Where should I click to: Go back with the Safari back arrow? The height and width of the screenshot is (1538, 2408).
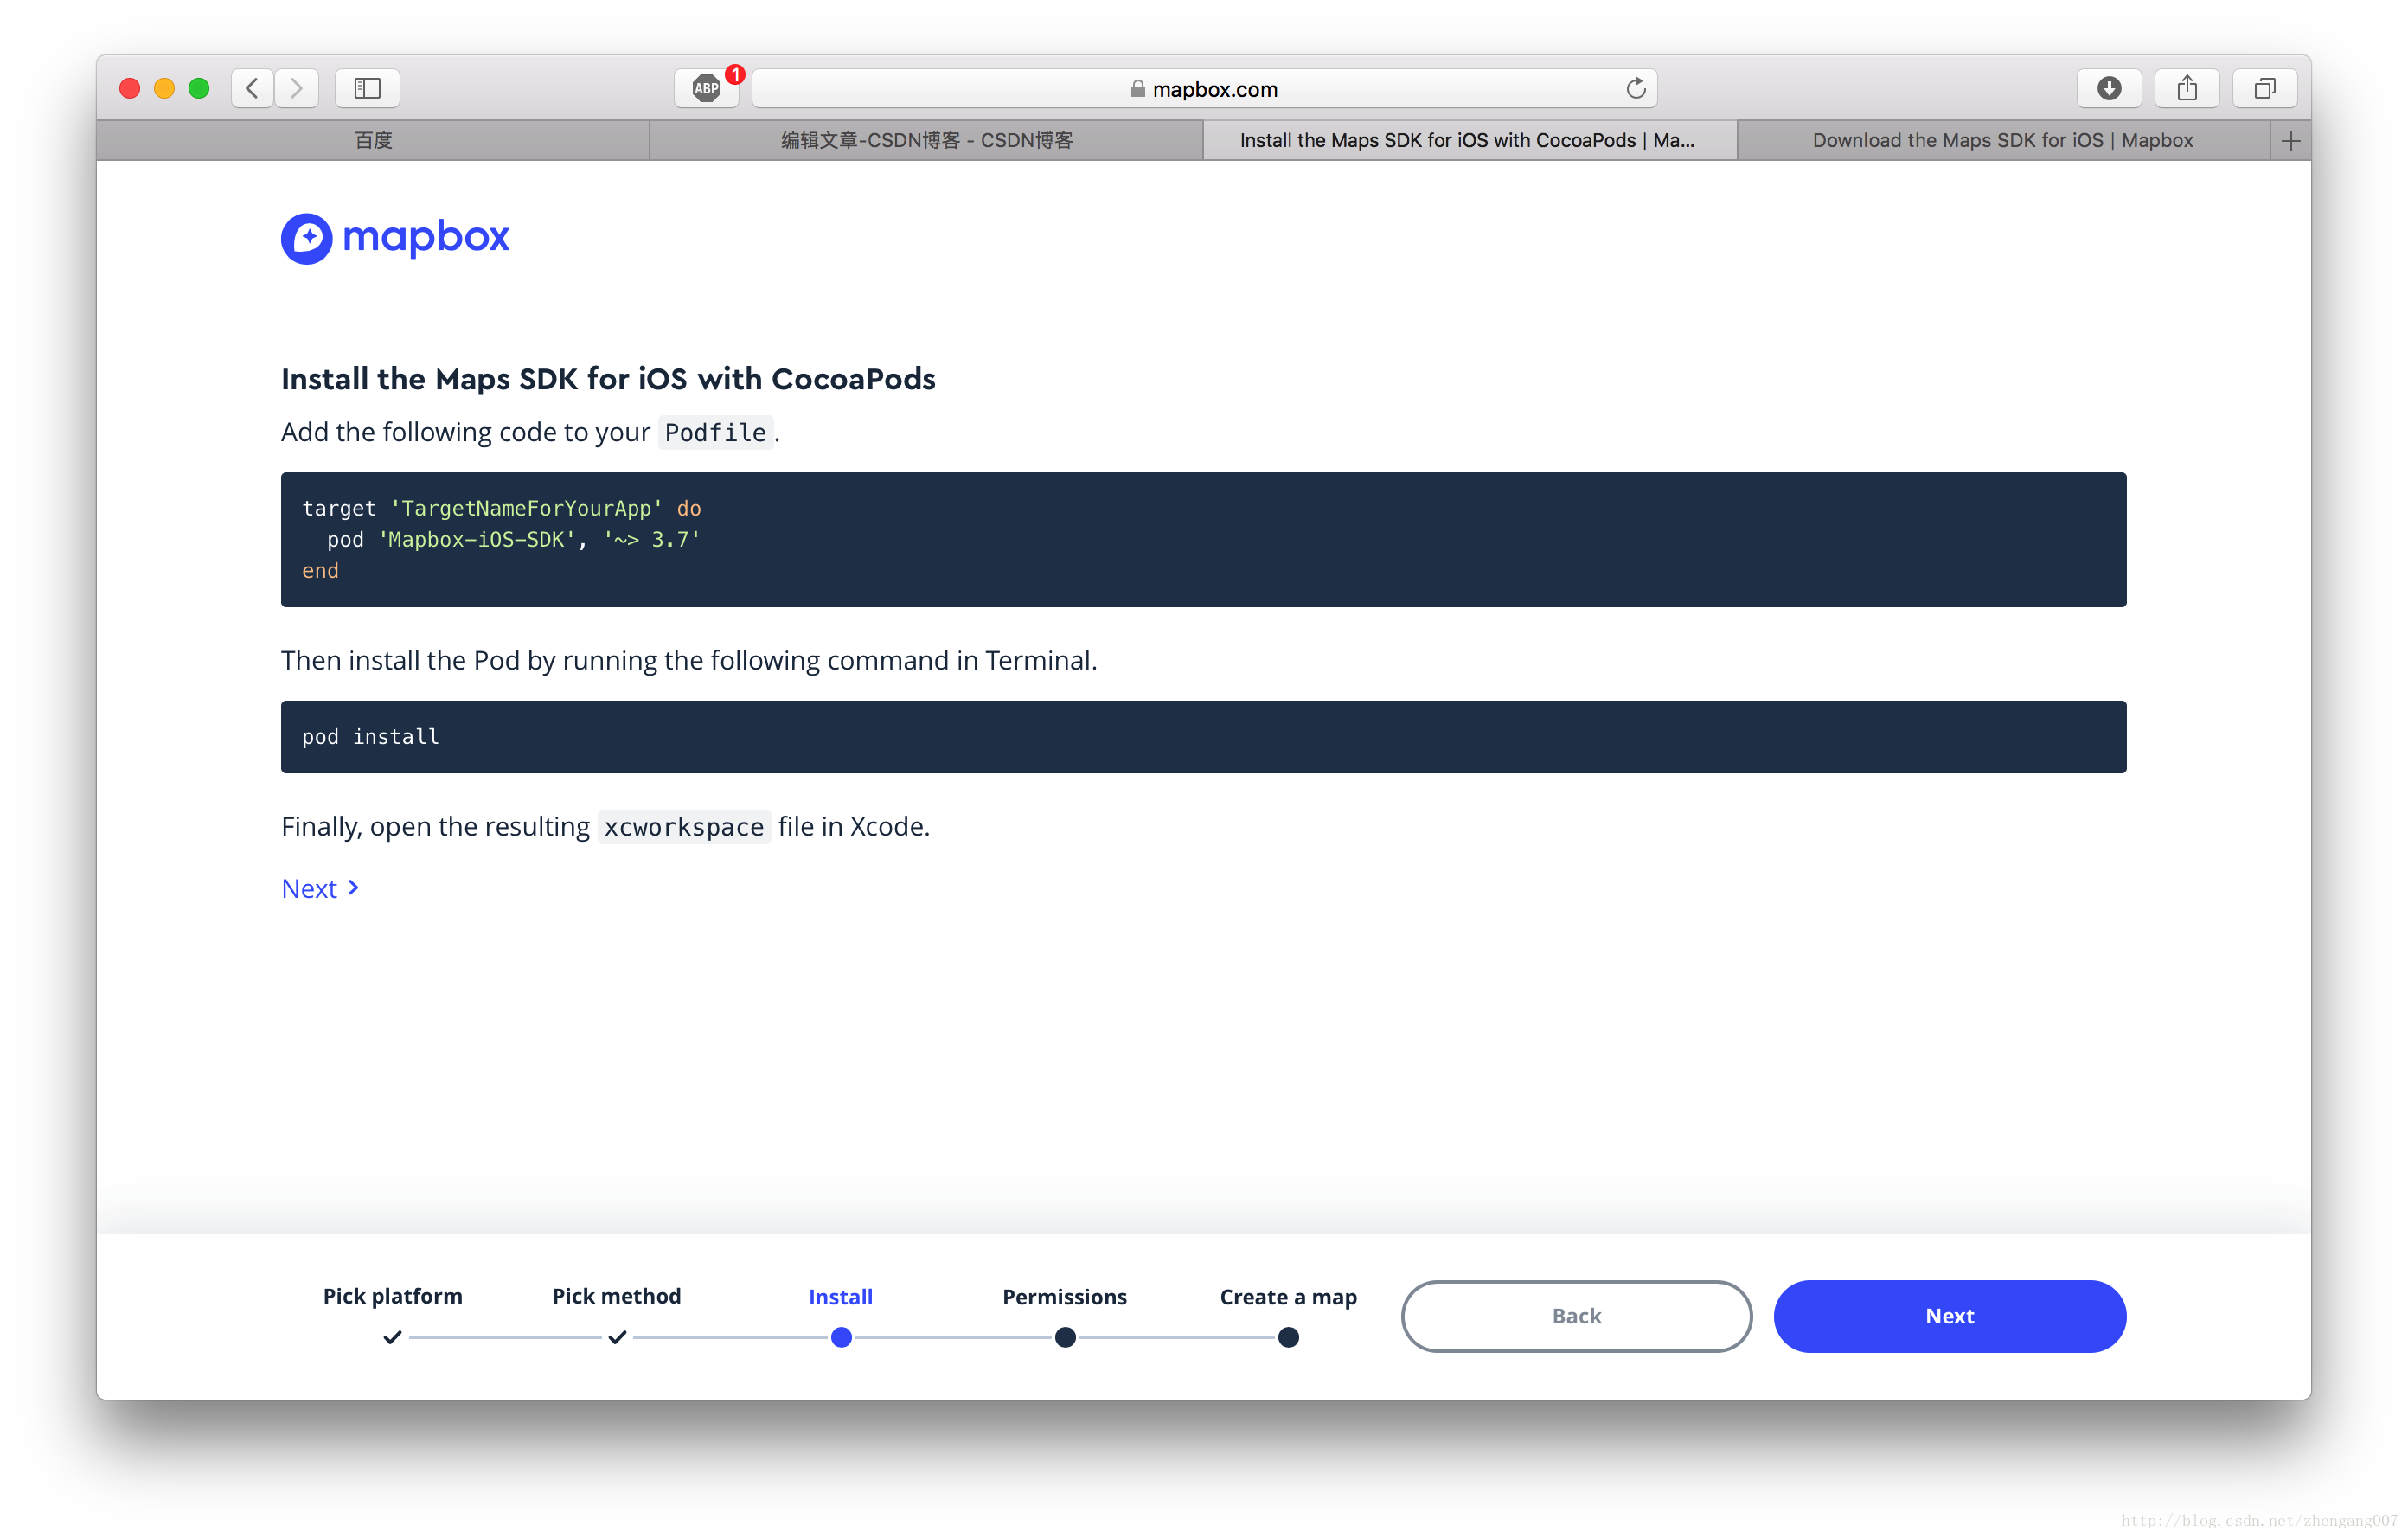click(x=253, y=88)
